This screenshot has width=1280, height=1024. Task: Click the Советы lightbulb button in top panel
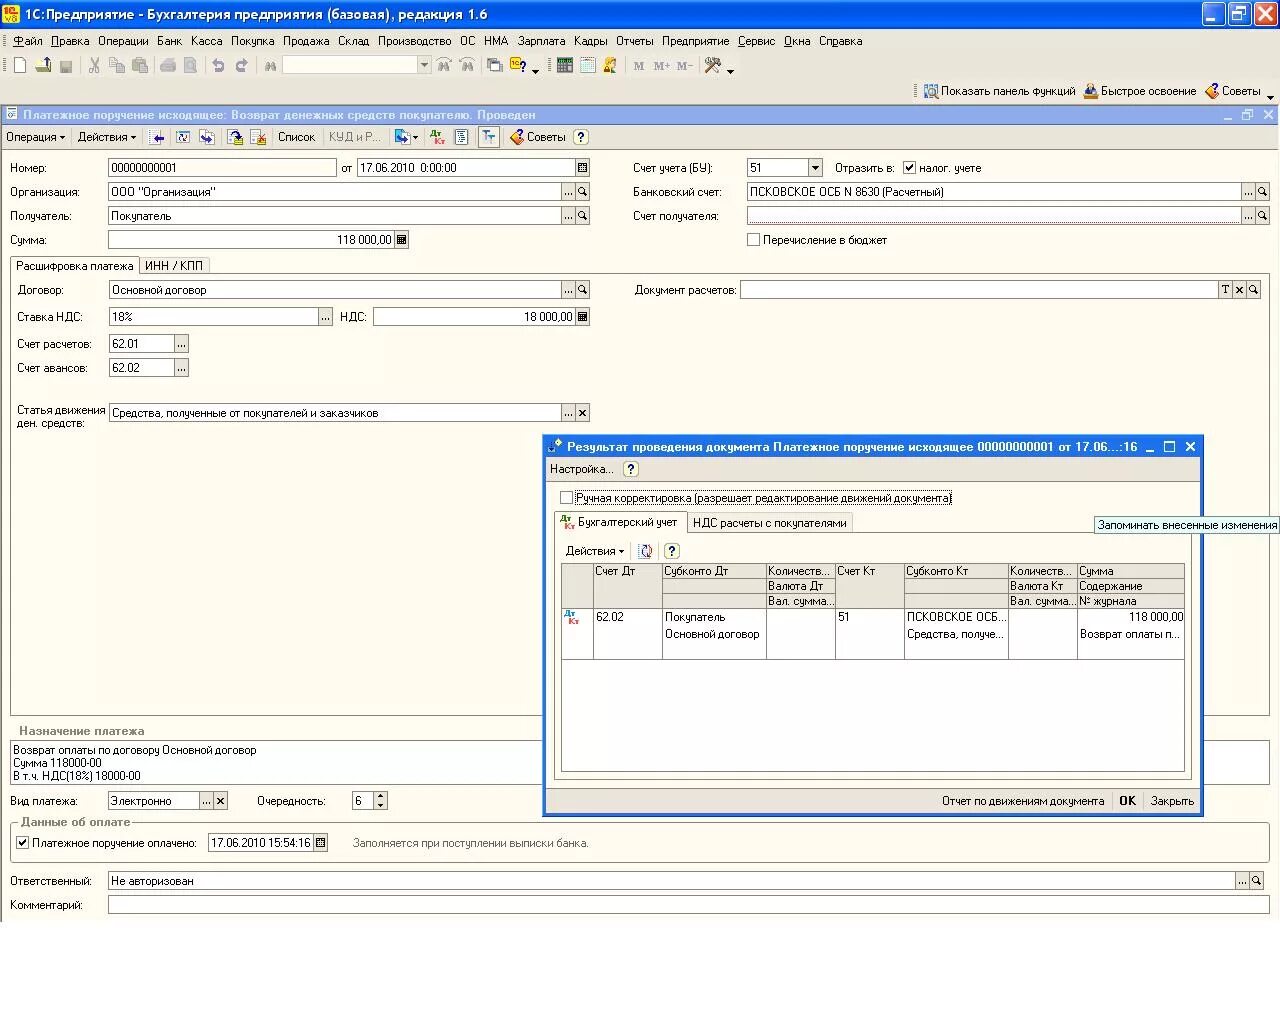1233,91
